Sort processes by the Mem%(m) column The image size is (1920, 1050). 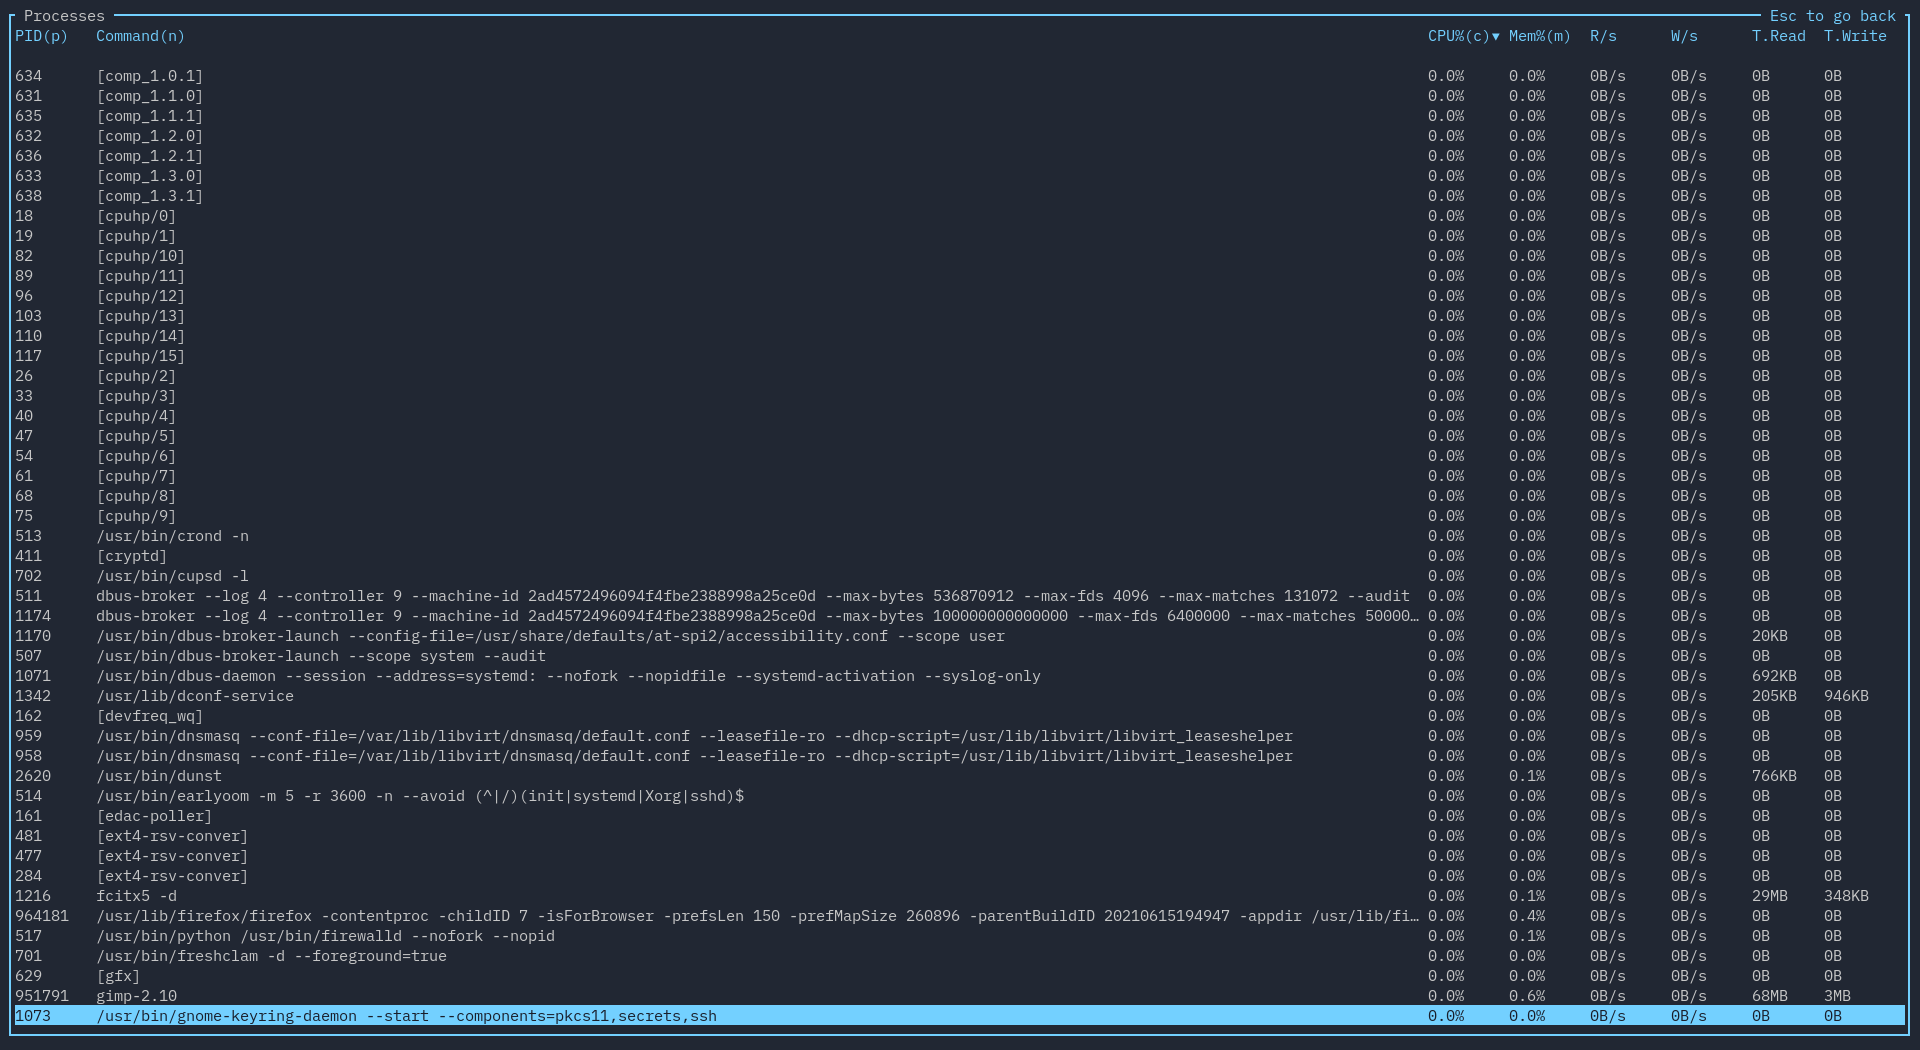coord(1536,36)
